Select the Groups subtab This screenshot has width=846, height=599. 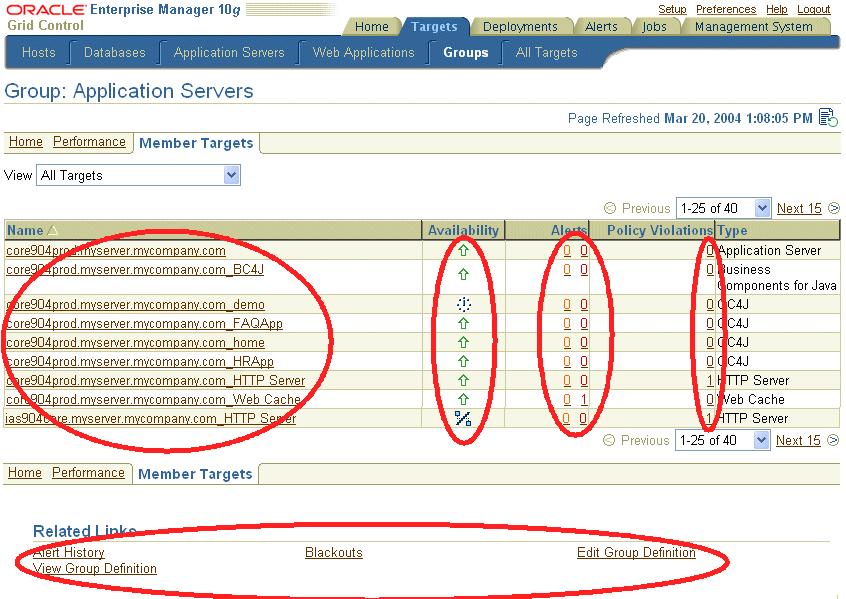click(466, 52)
